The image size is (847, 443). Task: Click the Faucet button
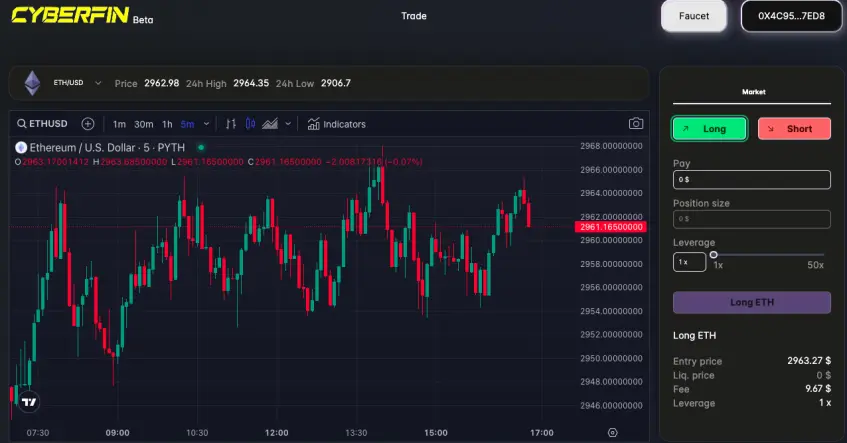tap(694, 16)
